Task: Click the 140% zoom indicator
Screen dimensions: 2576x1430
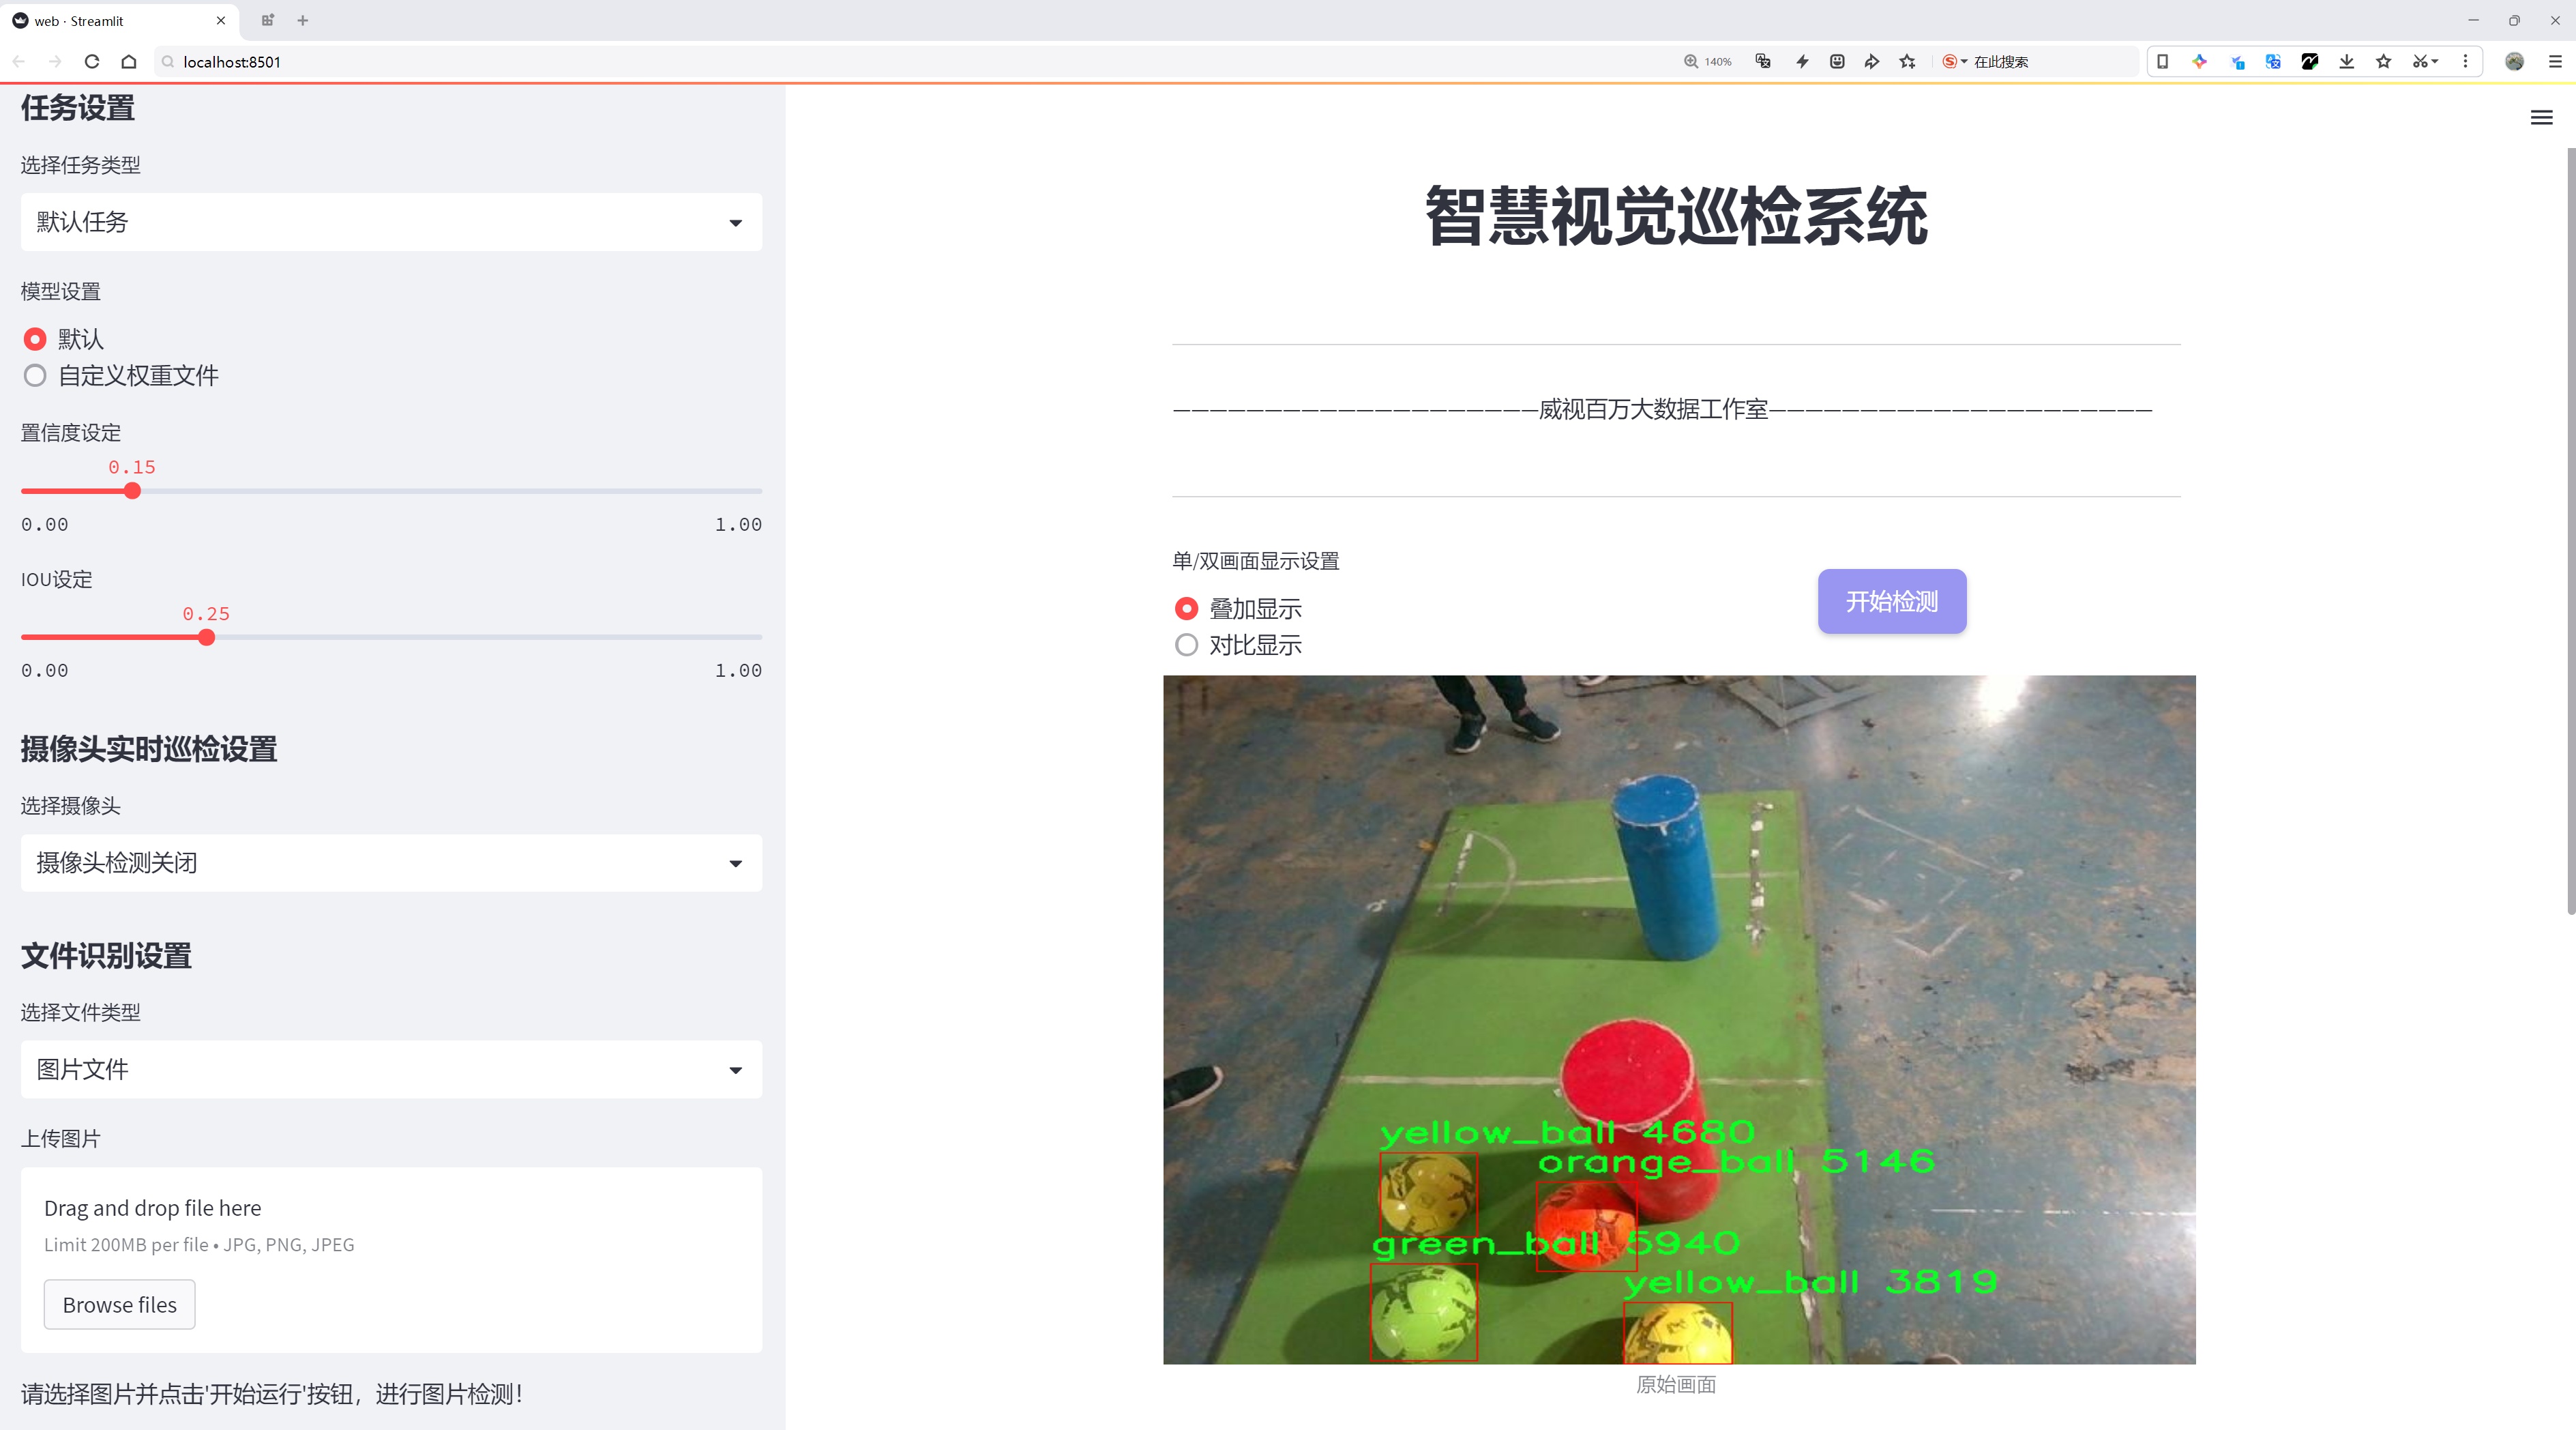Action: pyautogui.click(x=1708, y=61)
